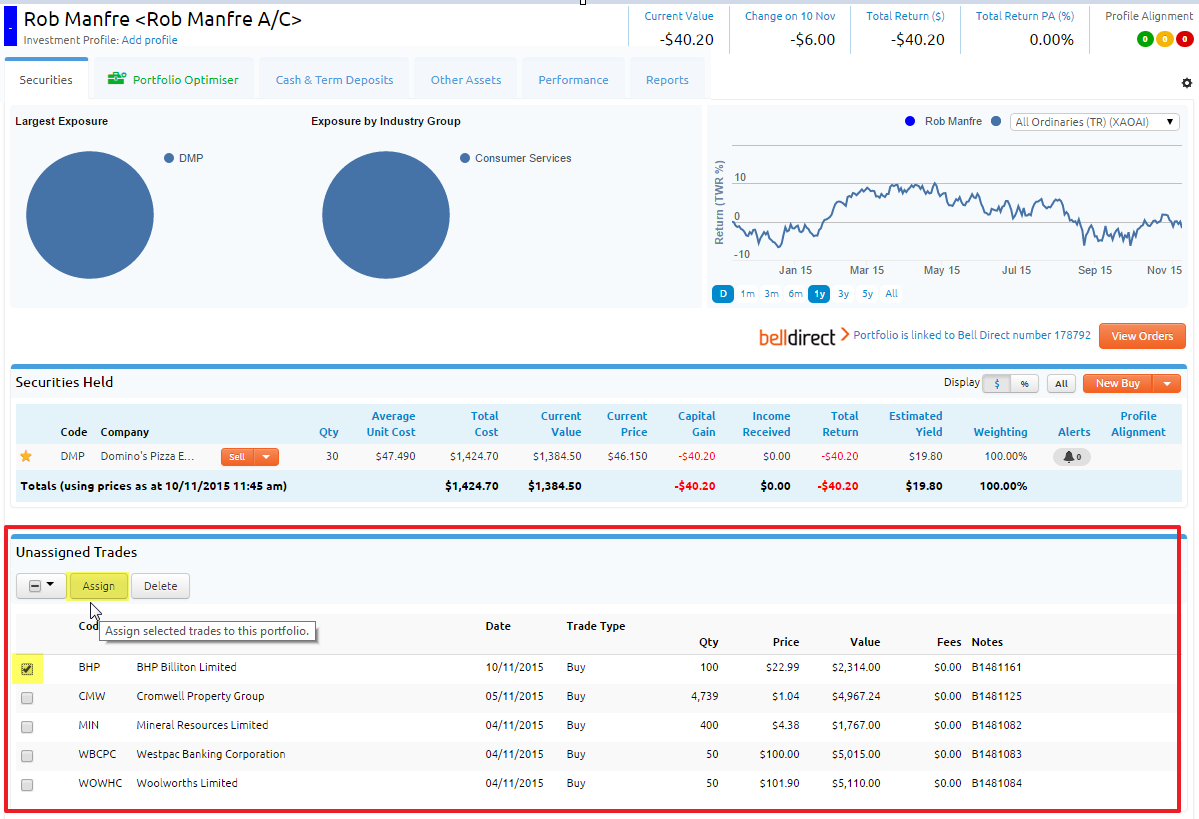Select the 5y chart range
1199x819 pixels.
pos(867,294)
